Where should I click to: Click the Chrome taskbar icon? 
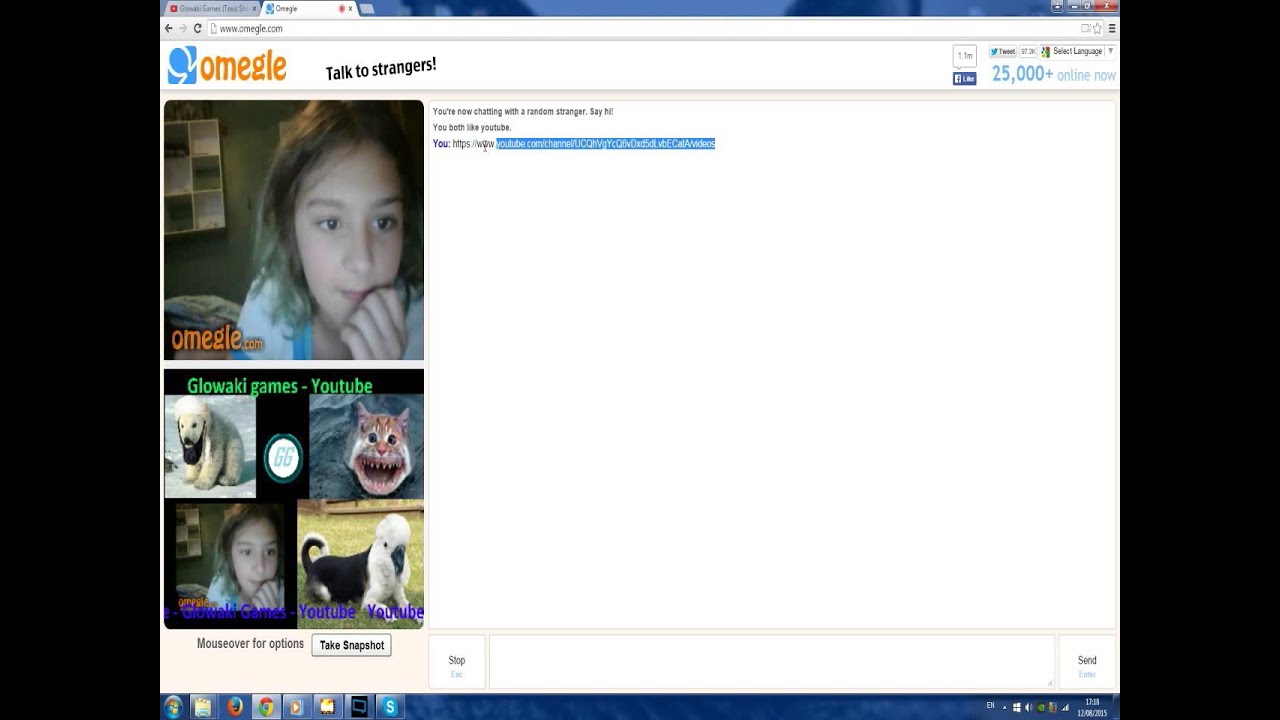pos(266,707)
